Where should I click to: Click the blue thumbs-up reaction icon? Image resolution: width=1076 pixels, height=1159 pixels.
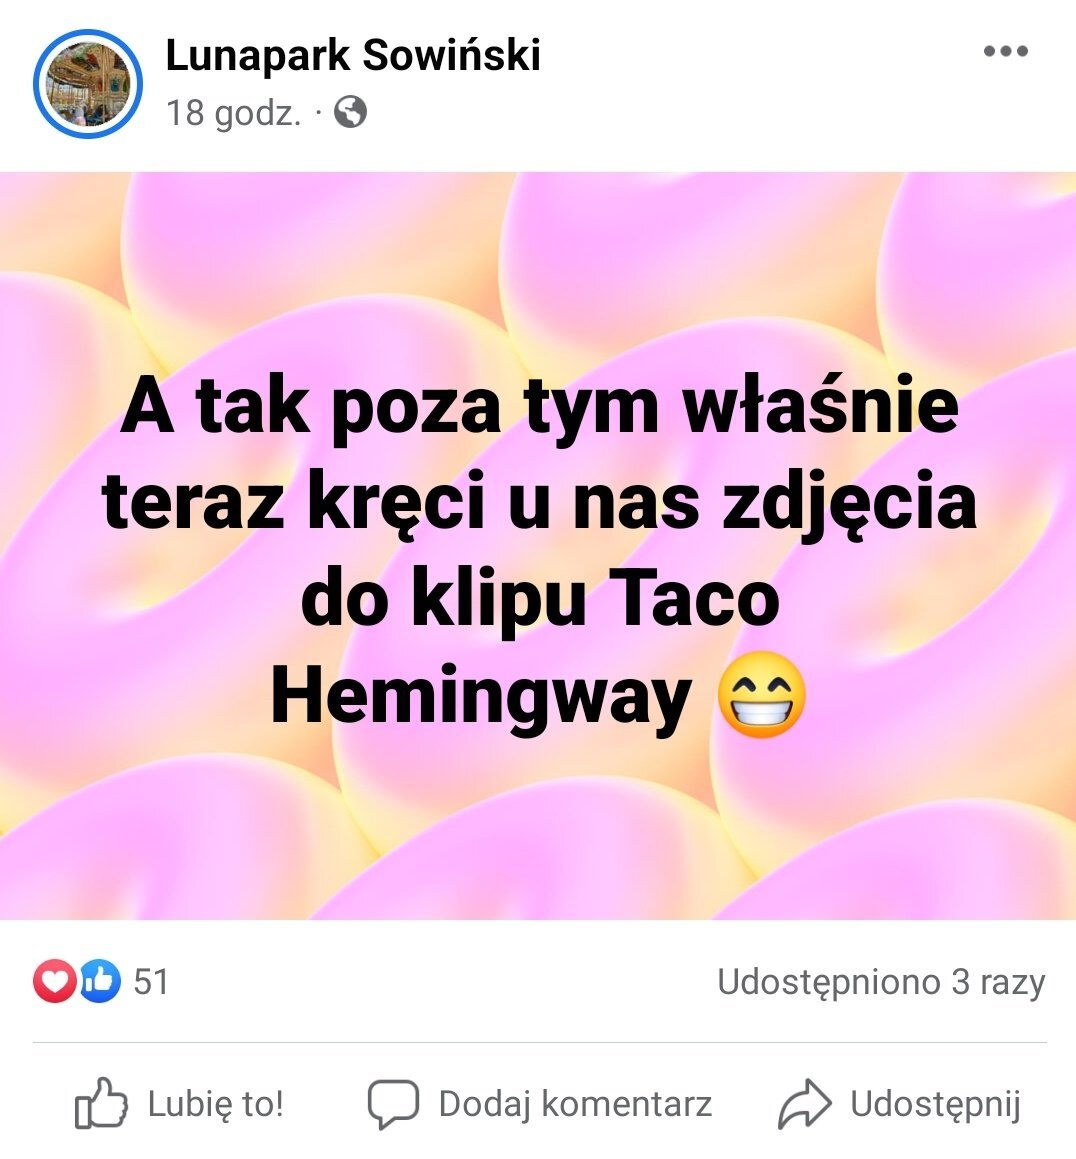click(100, 981)
